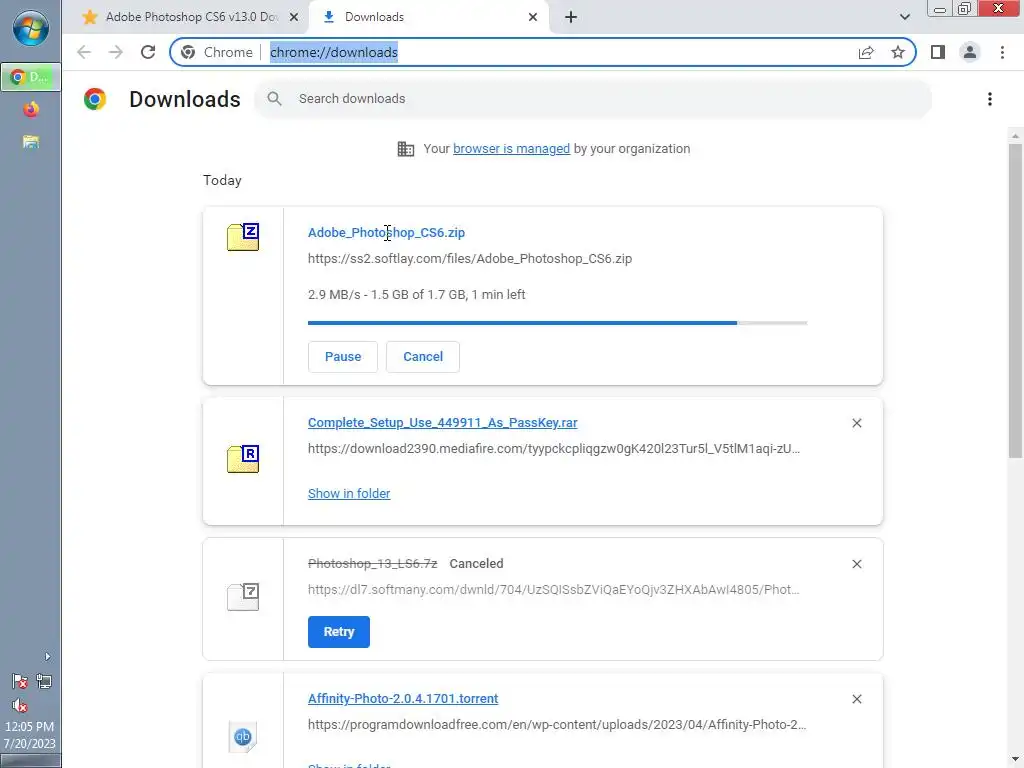1024x768 pixels.
Task: Select the Chrome taskbar button
Action: [31, 77]
